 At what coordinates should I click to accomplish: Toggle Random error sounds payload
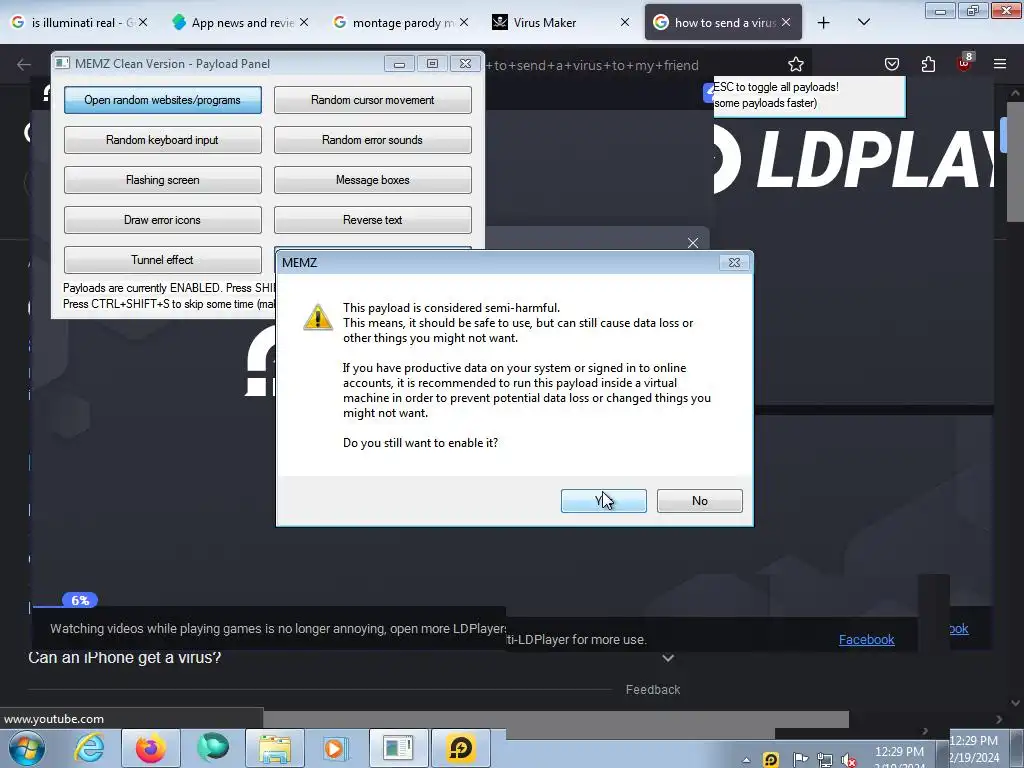372,140
